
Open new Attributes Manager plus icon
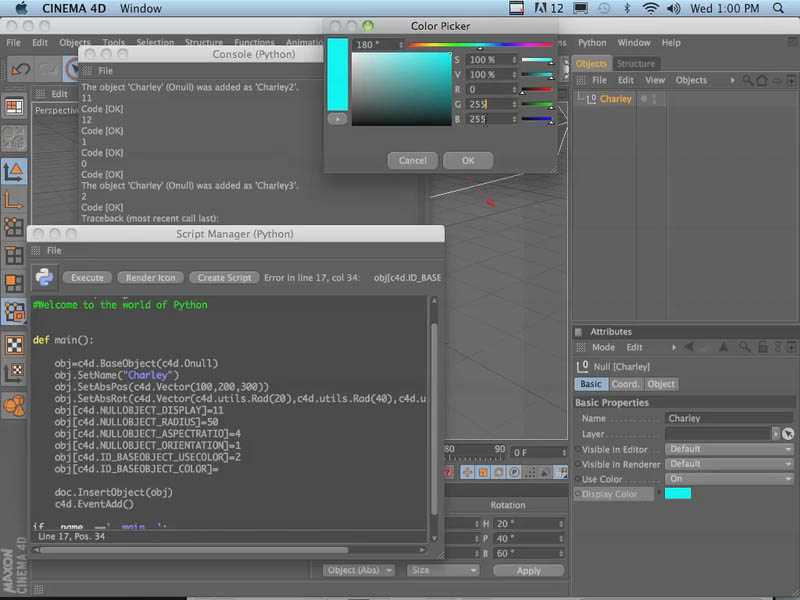point(791,347)
